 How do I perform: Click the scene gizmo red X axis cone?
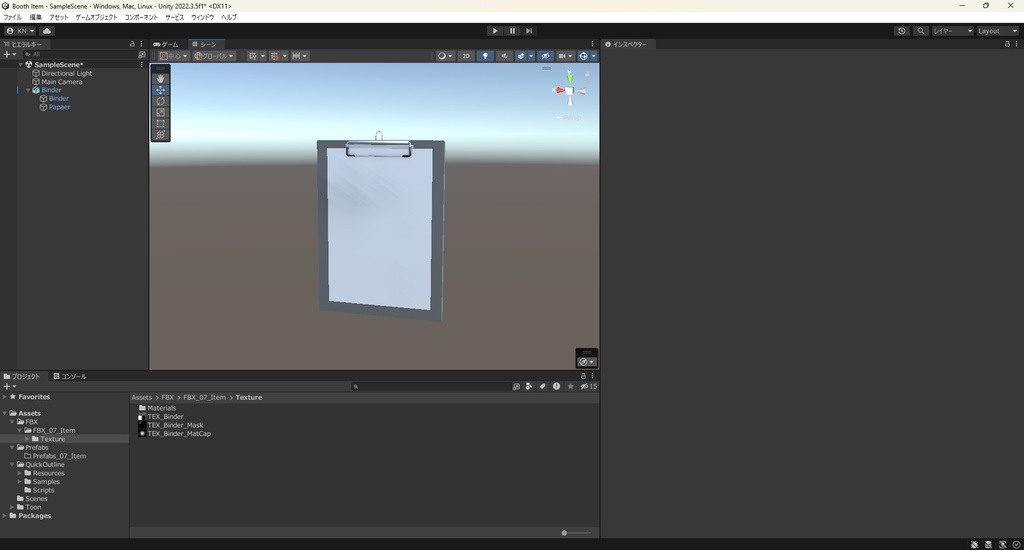pyautogui.click(x=559, y=90)
